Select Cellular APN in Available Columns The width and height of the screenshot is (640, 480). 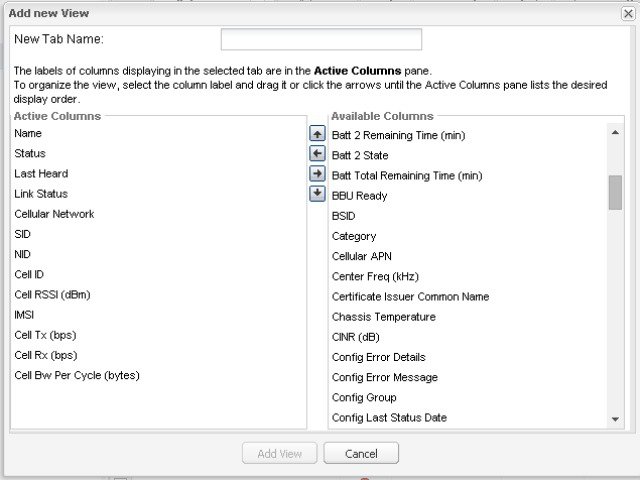point(362,256)
